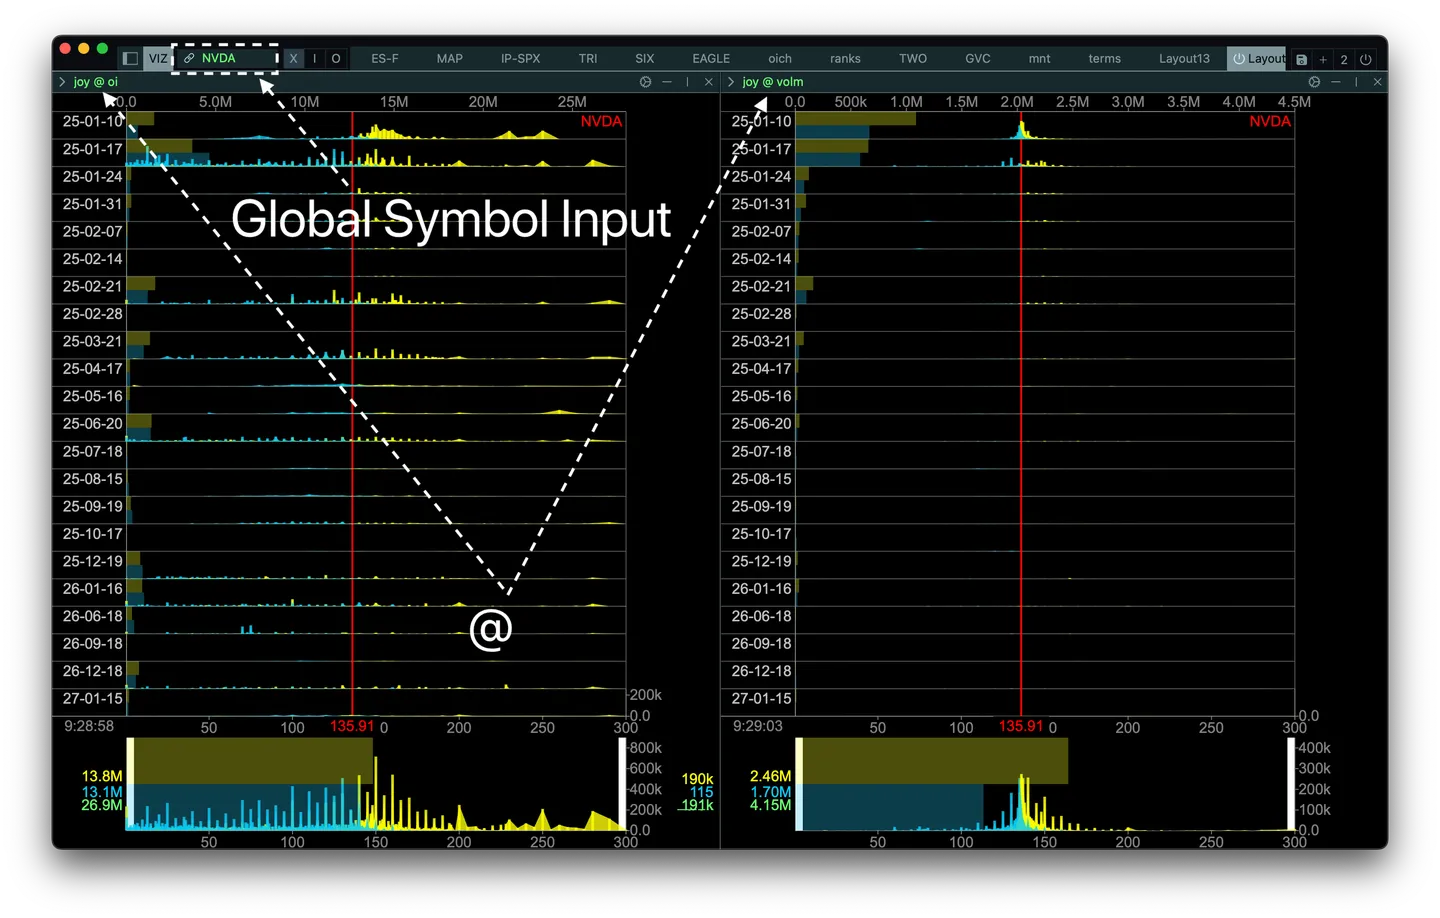Image resolution: width=1440 pixels, height=918 pixels.
Task: Open the TWO layout tab
Action: click(913, 59)
